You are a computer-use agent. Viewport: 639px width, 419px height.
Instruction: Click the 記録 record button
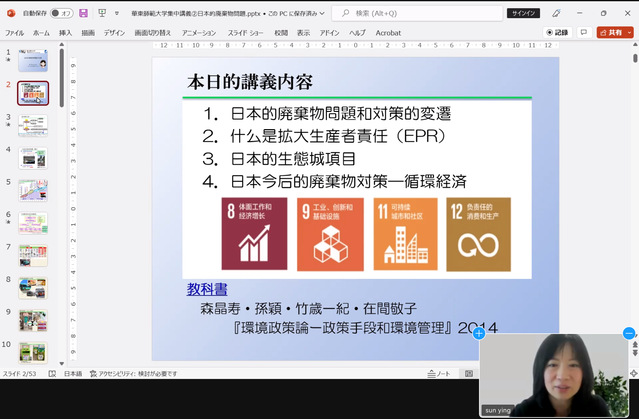tap(557, 33)
